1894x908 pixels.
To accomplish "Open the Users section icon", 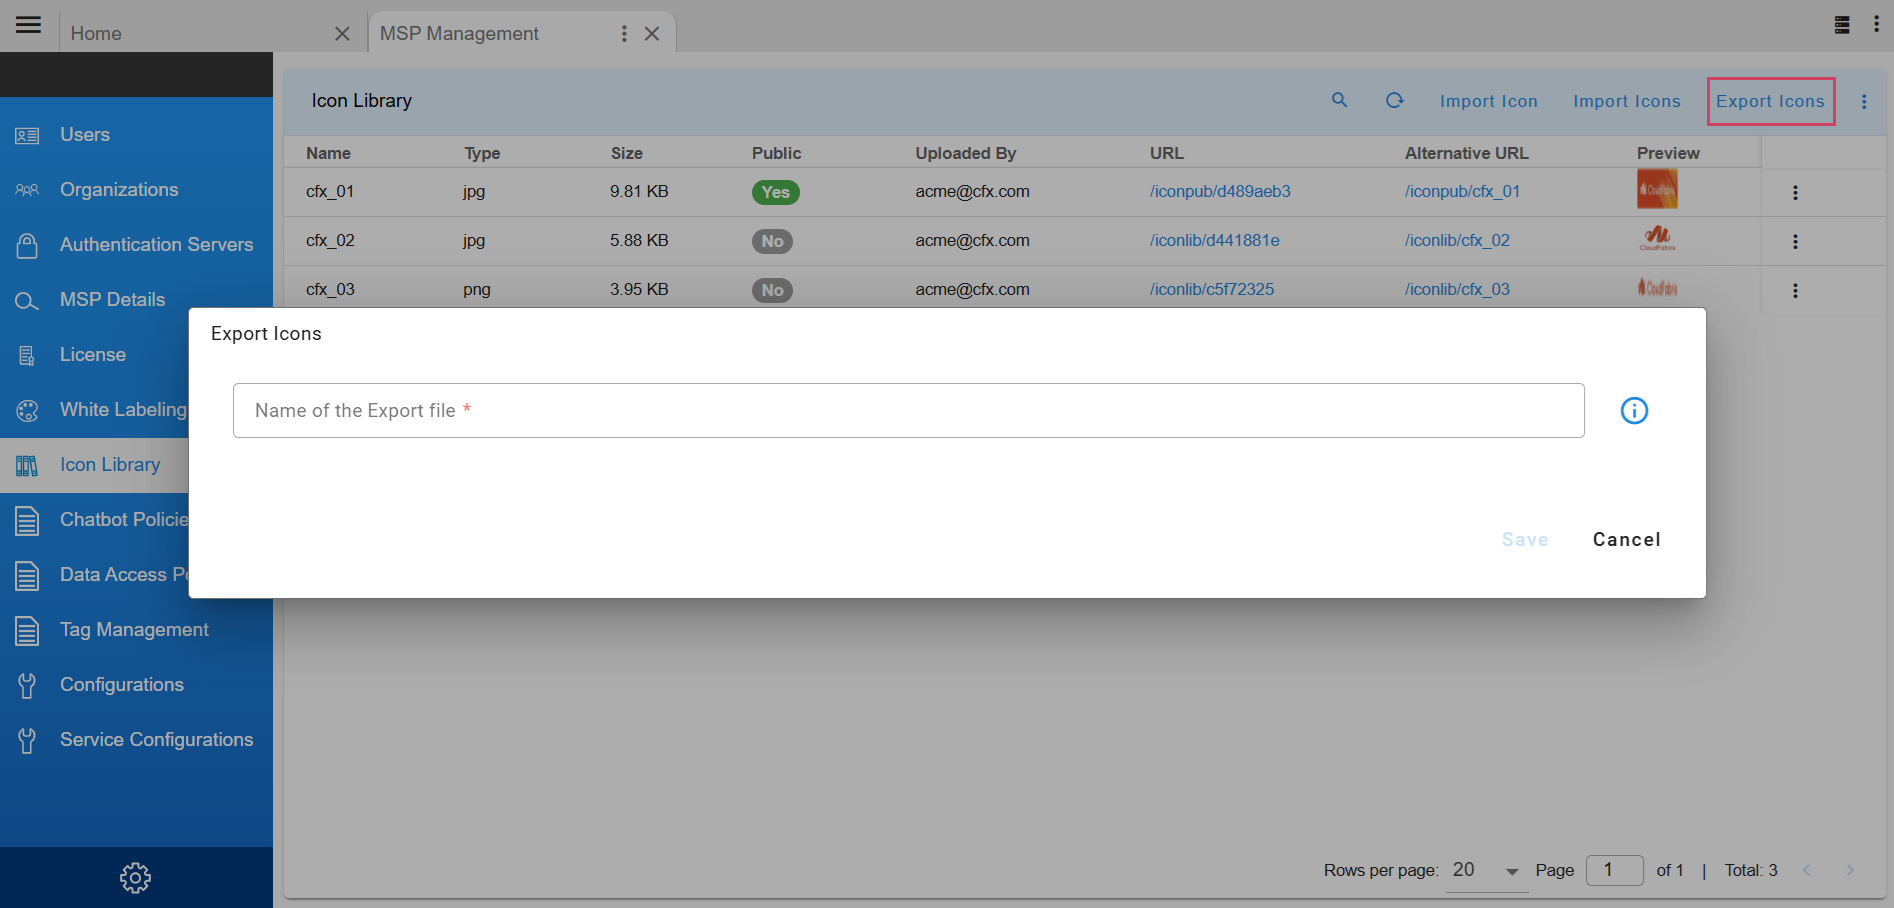I will [27, 135].
